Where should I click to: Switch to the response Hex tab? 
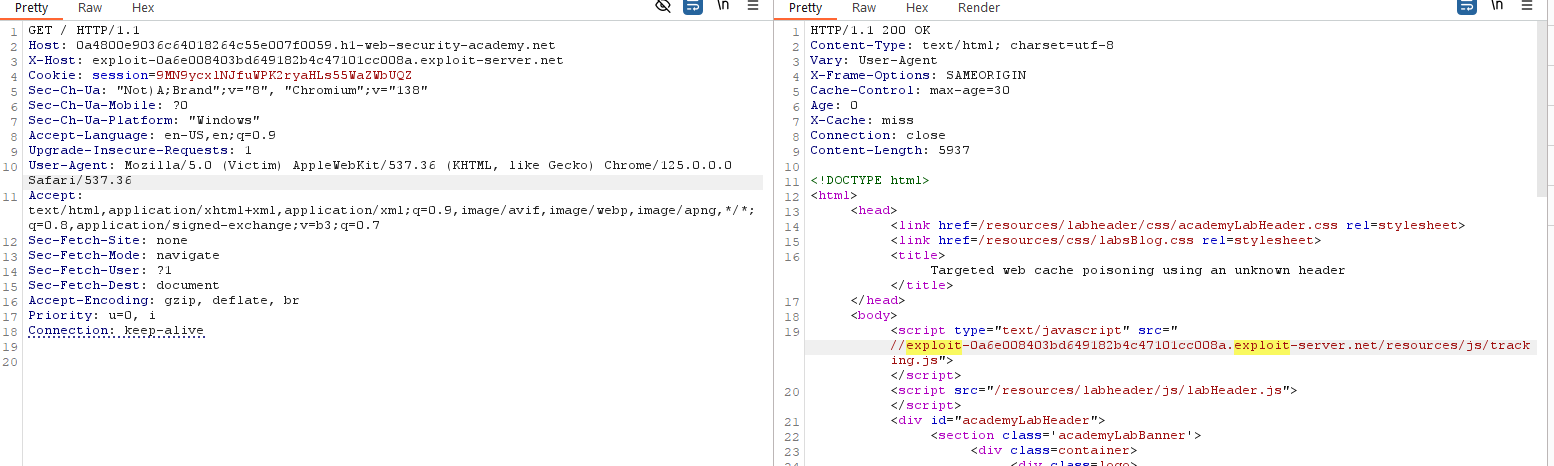pyautogui.click(x=917, y=8)
